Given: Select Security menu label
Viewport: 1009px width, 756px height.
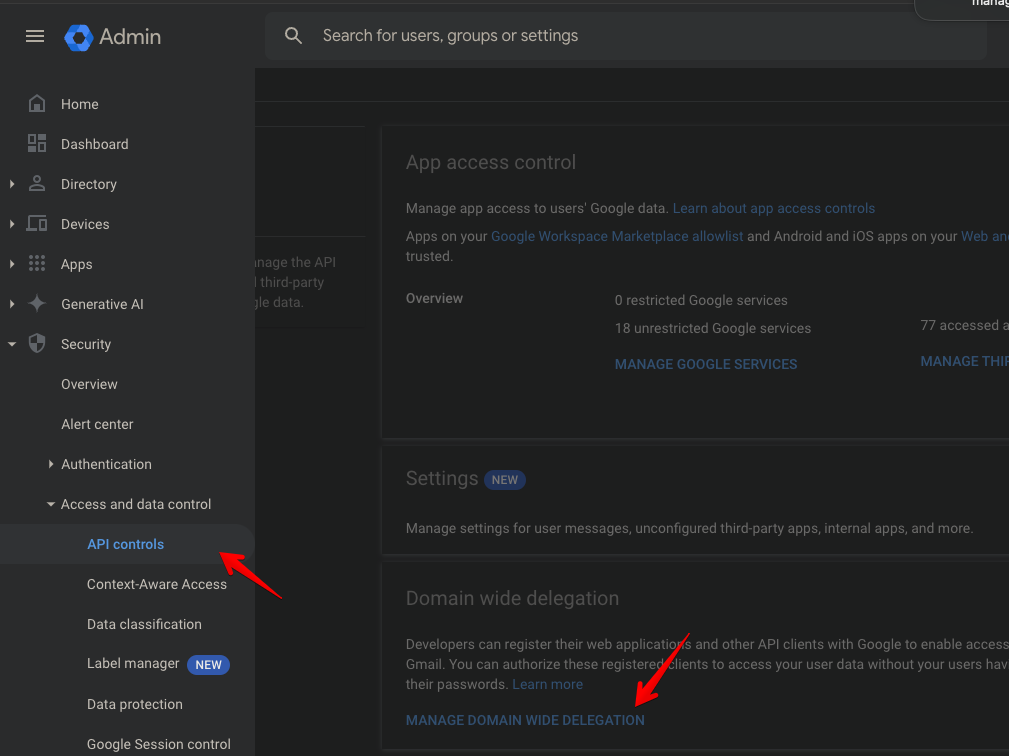Looking at the screenshot, I should point(86,344).
